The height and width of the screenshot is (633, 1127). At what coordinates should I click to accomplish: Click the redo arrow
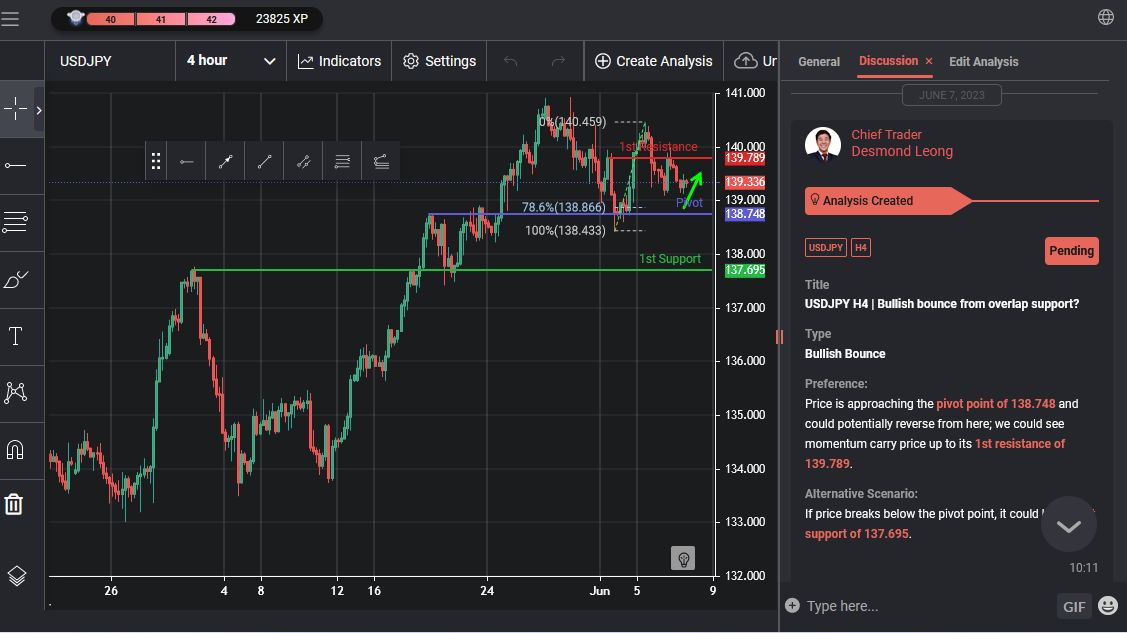pyautogui.click(x=558, y=61)
